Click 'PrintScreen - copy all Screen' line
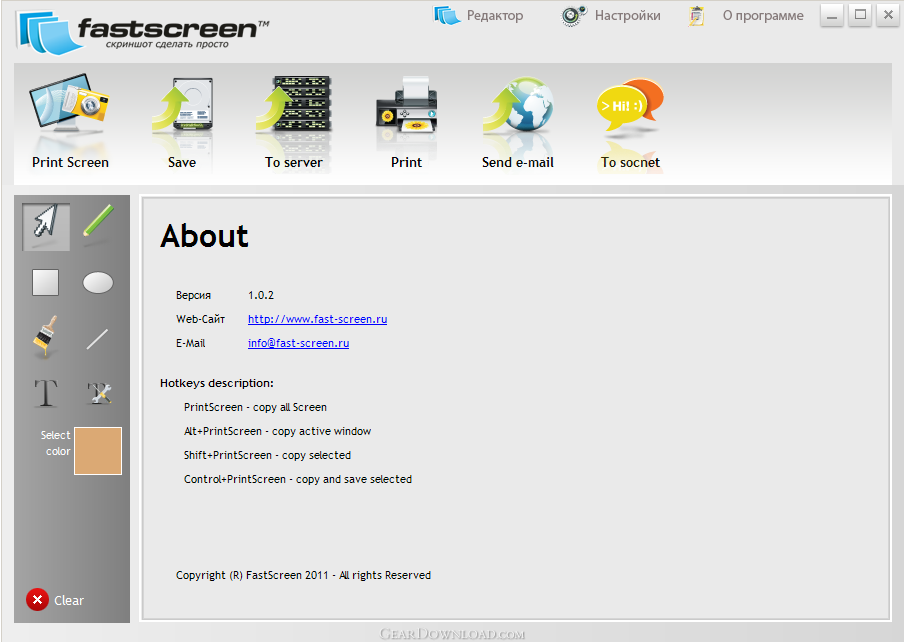The image size is (904, 642). coord(255,407)
